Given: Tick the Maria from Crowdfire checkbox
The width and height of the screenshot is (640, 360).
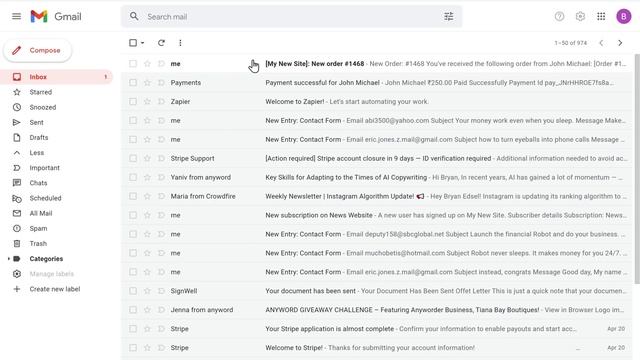Looking at the screenshot, I should tap(133, 196).
